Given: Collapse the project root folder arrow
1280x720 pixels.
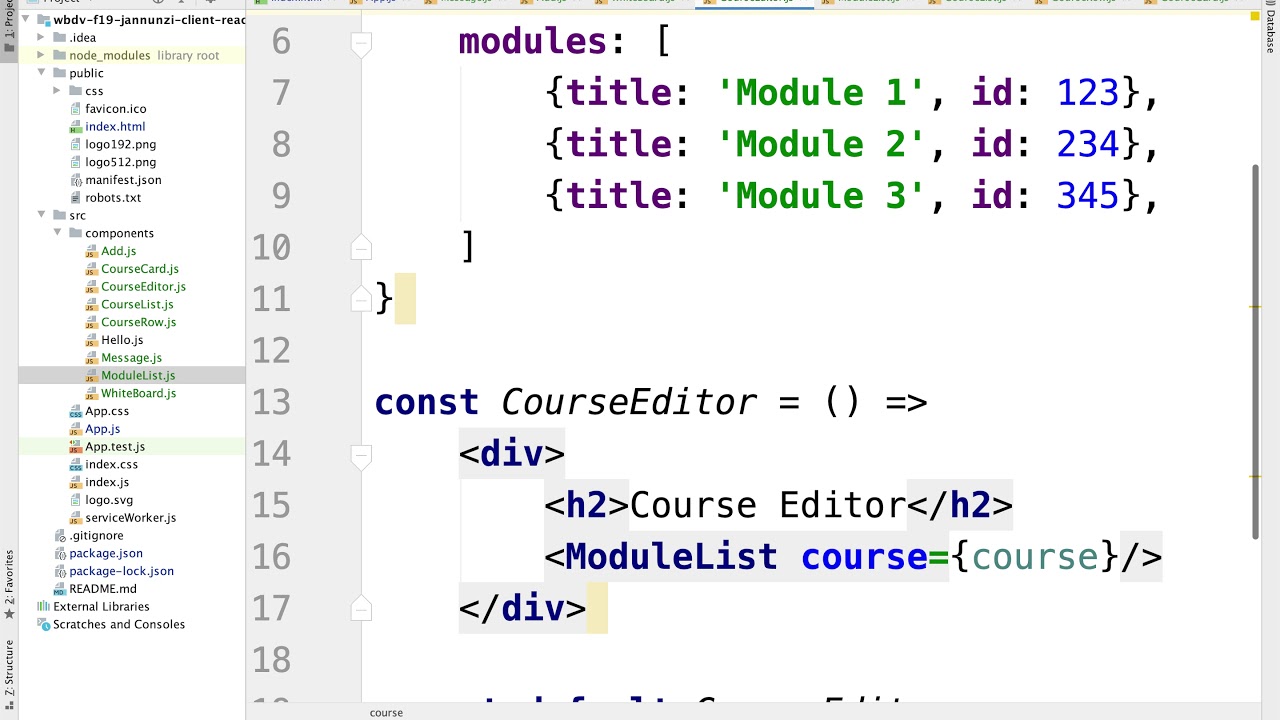Looking at the screenshot, I should pyautogui.click(x=26, y=20).
